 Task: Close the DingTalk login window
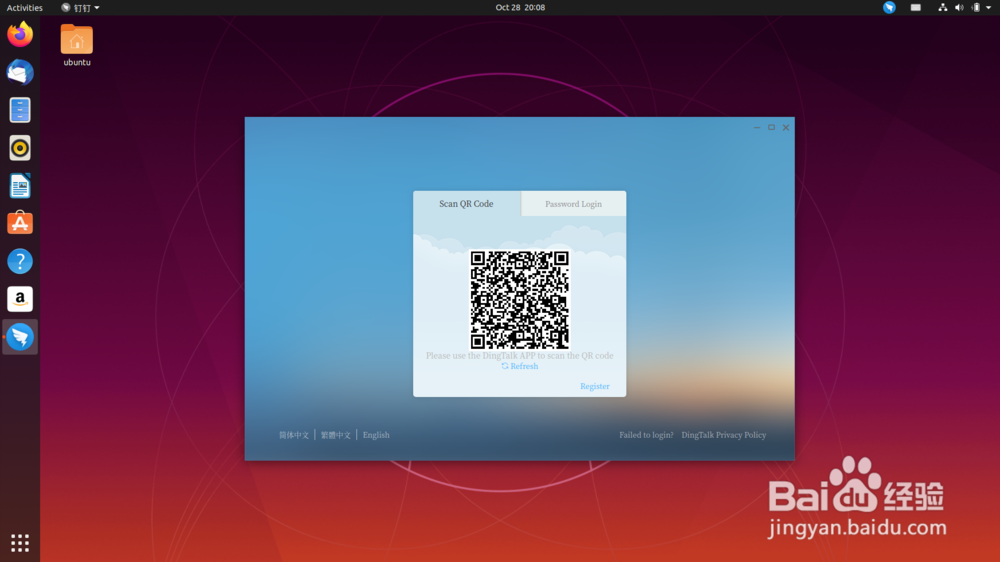(x=786, y=128)
